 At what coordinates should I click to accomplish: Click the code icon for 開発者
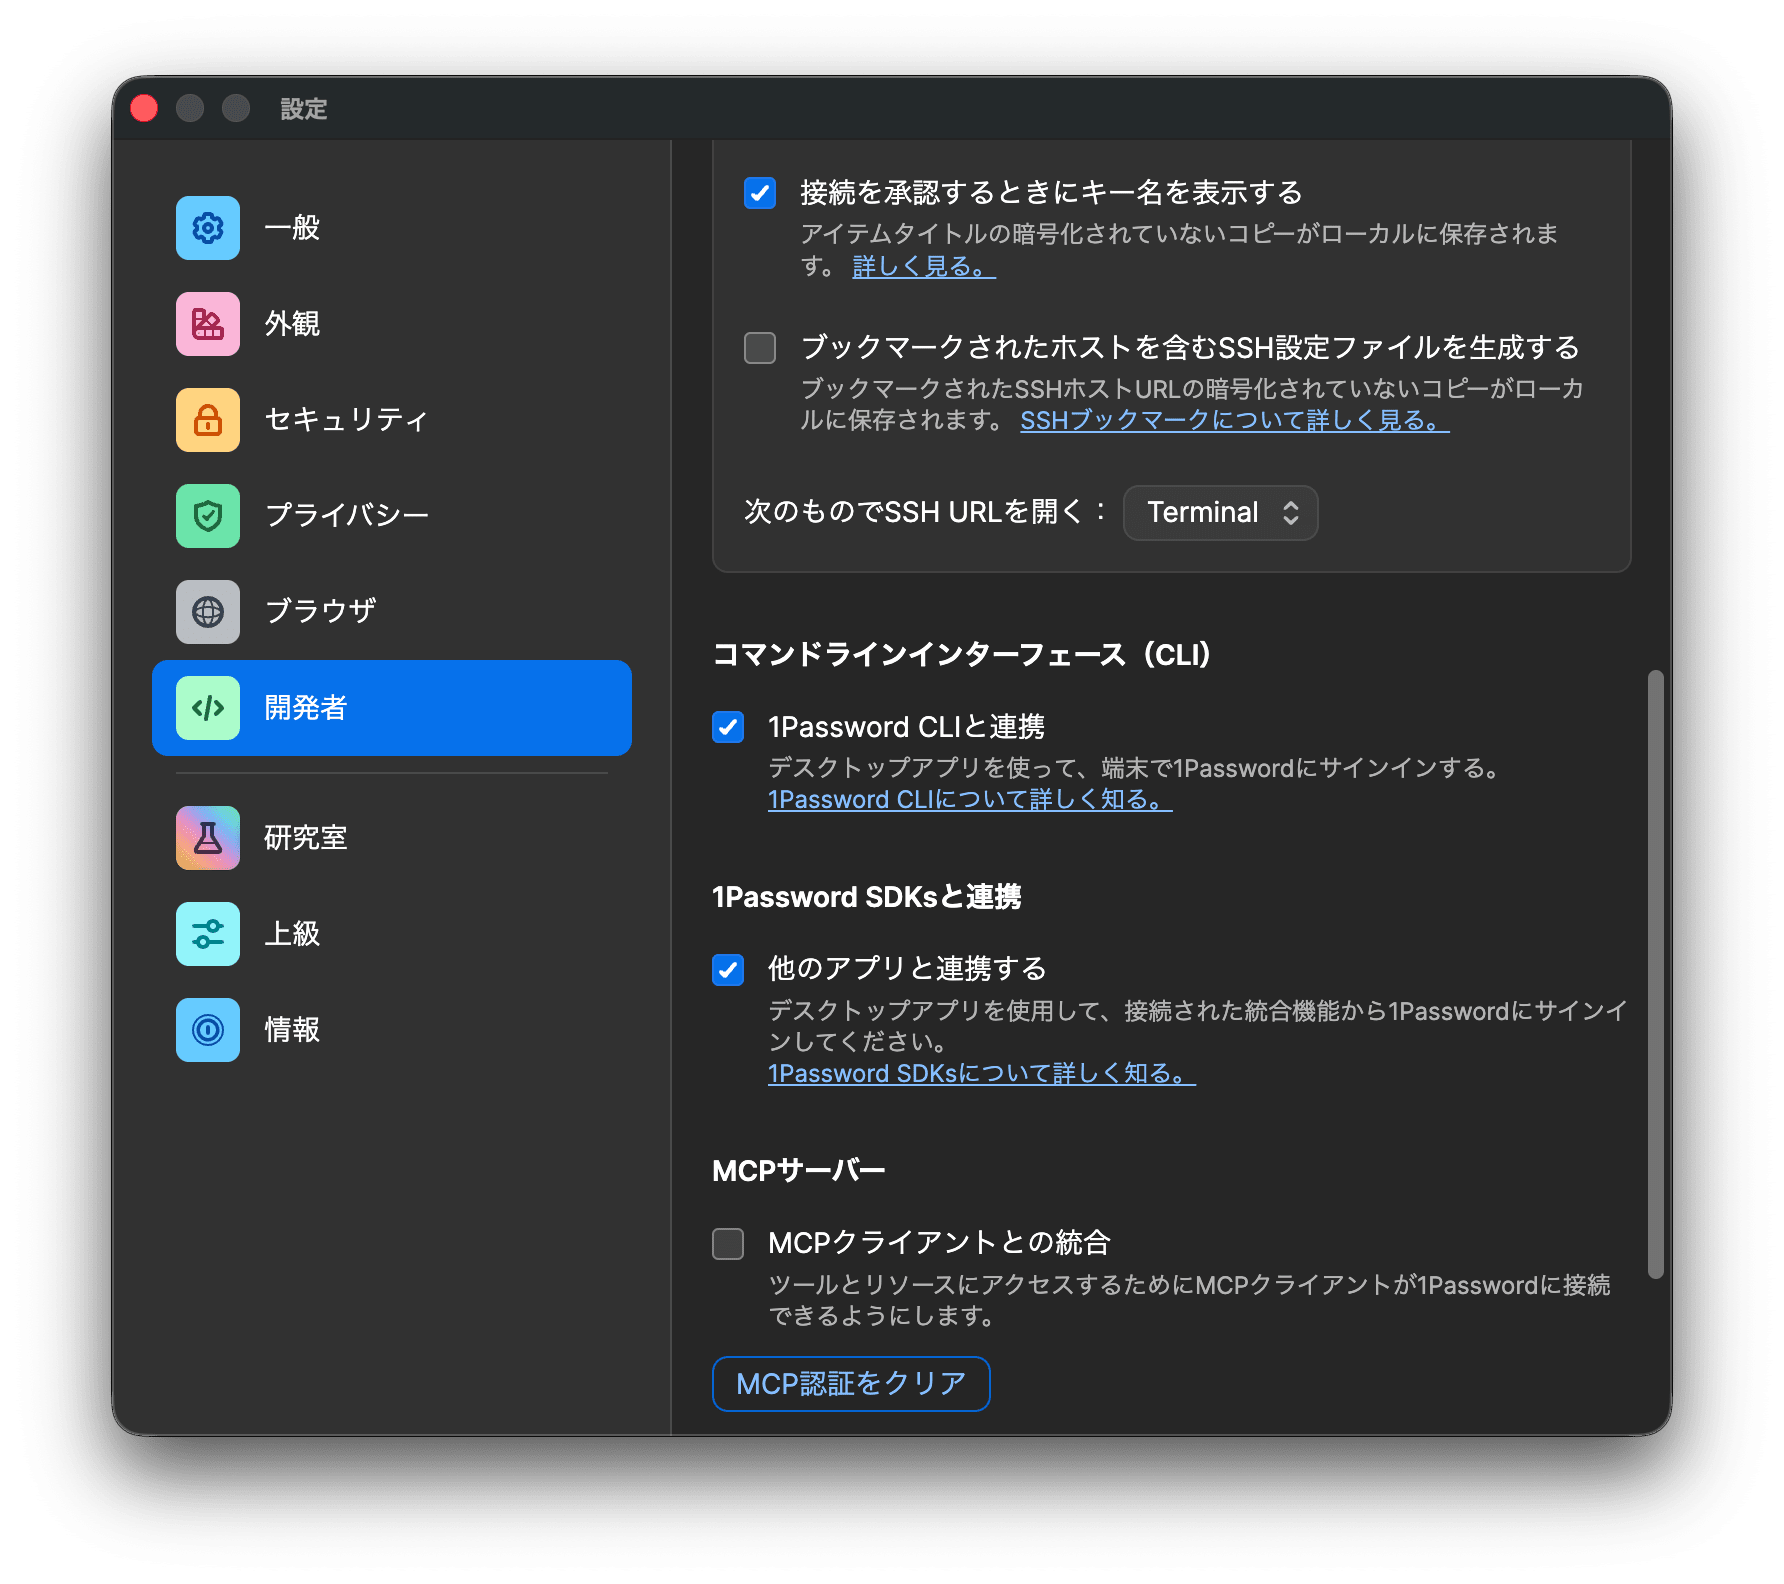click(208, 708)
